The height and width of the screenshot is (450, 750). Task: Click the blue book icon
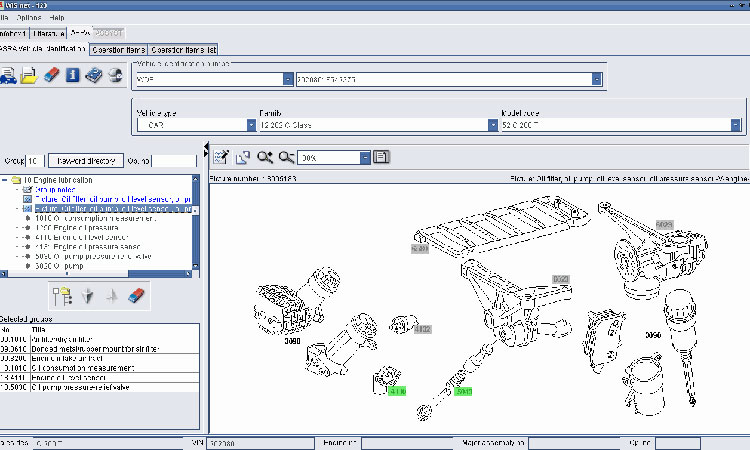(94, 75)
